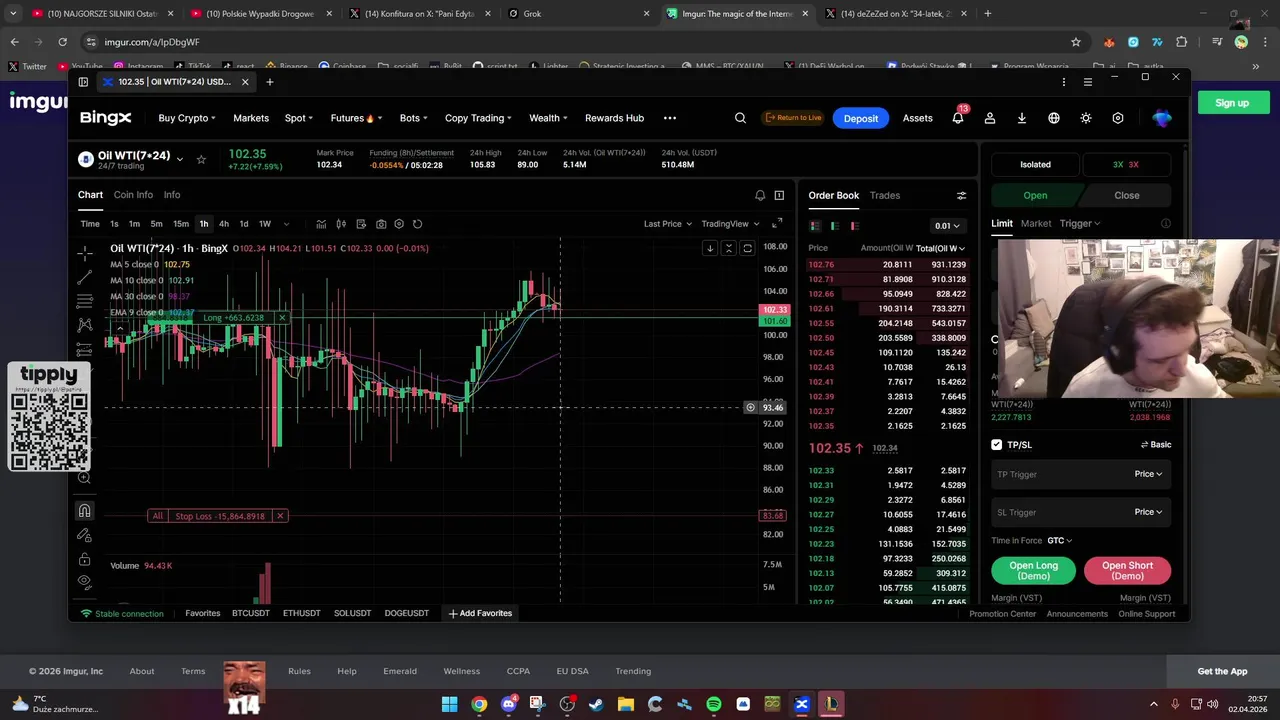The height and width of the screenshot is (720, 1280).
Task: Open Time in Force GTC dropdown
Action: (1060, 541)
